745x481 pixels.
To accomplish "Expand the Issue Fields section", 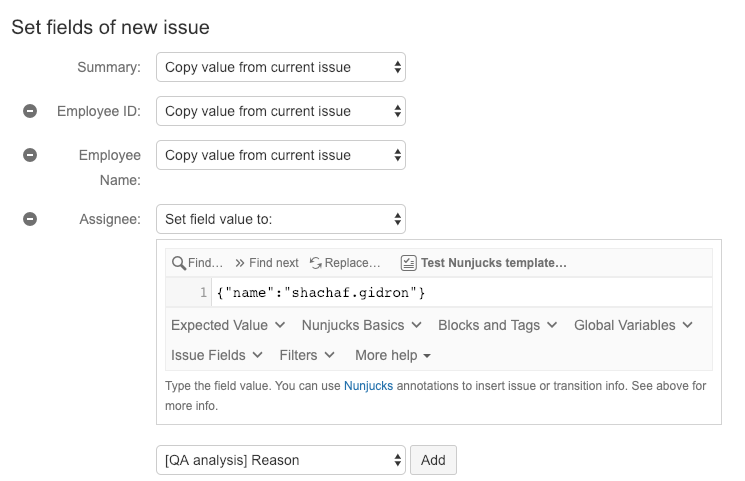I will point(217,355).
